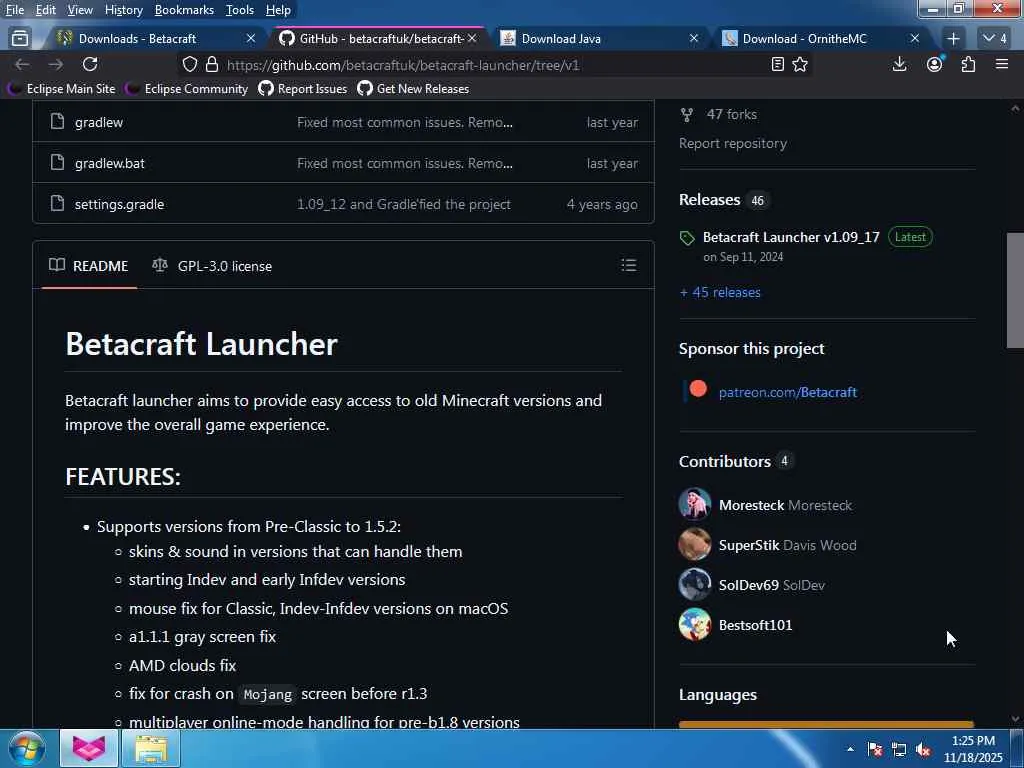Open Get New Releases bookmark
Screen dimensions: 1024x768
(413, 89)
